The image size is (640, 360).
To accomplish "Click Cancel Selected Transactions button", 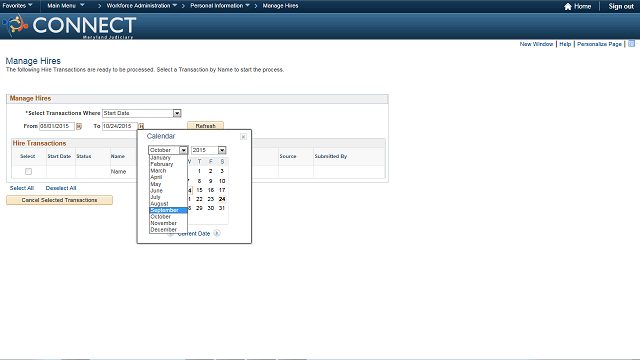I will [x=59, y=200].
